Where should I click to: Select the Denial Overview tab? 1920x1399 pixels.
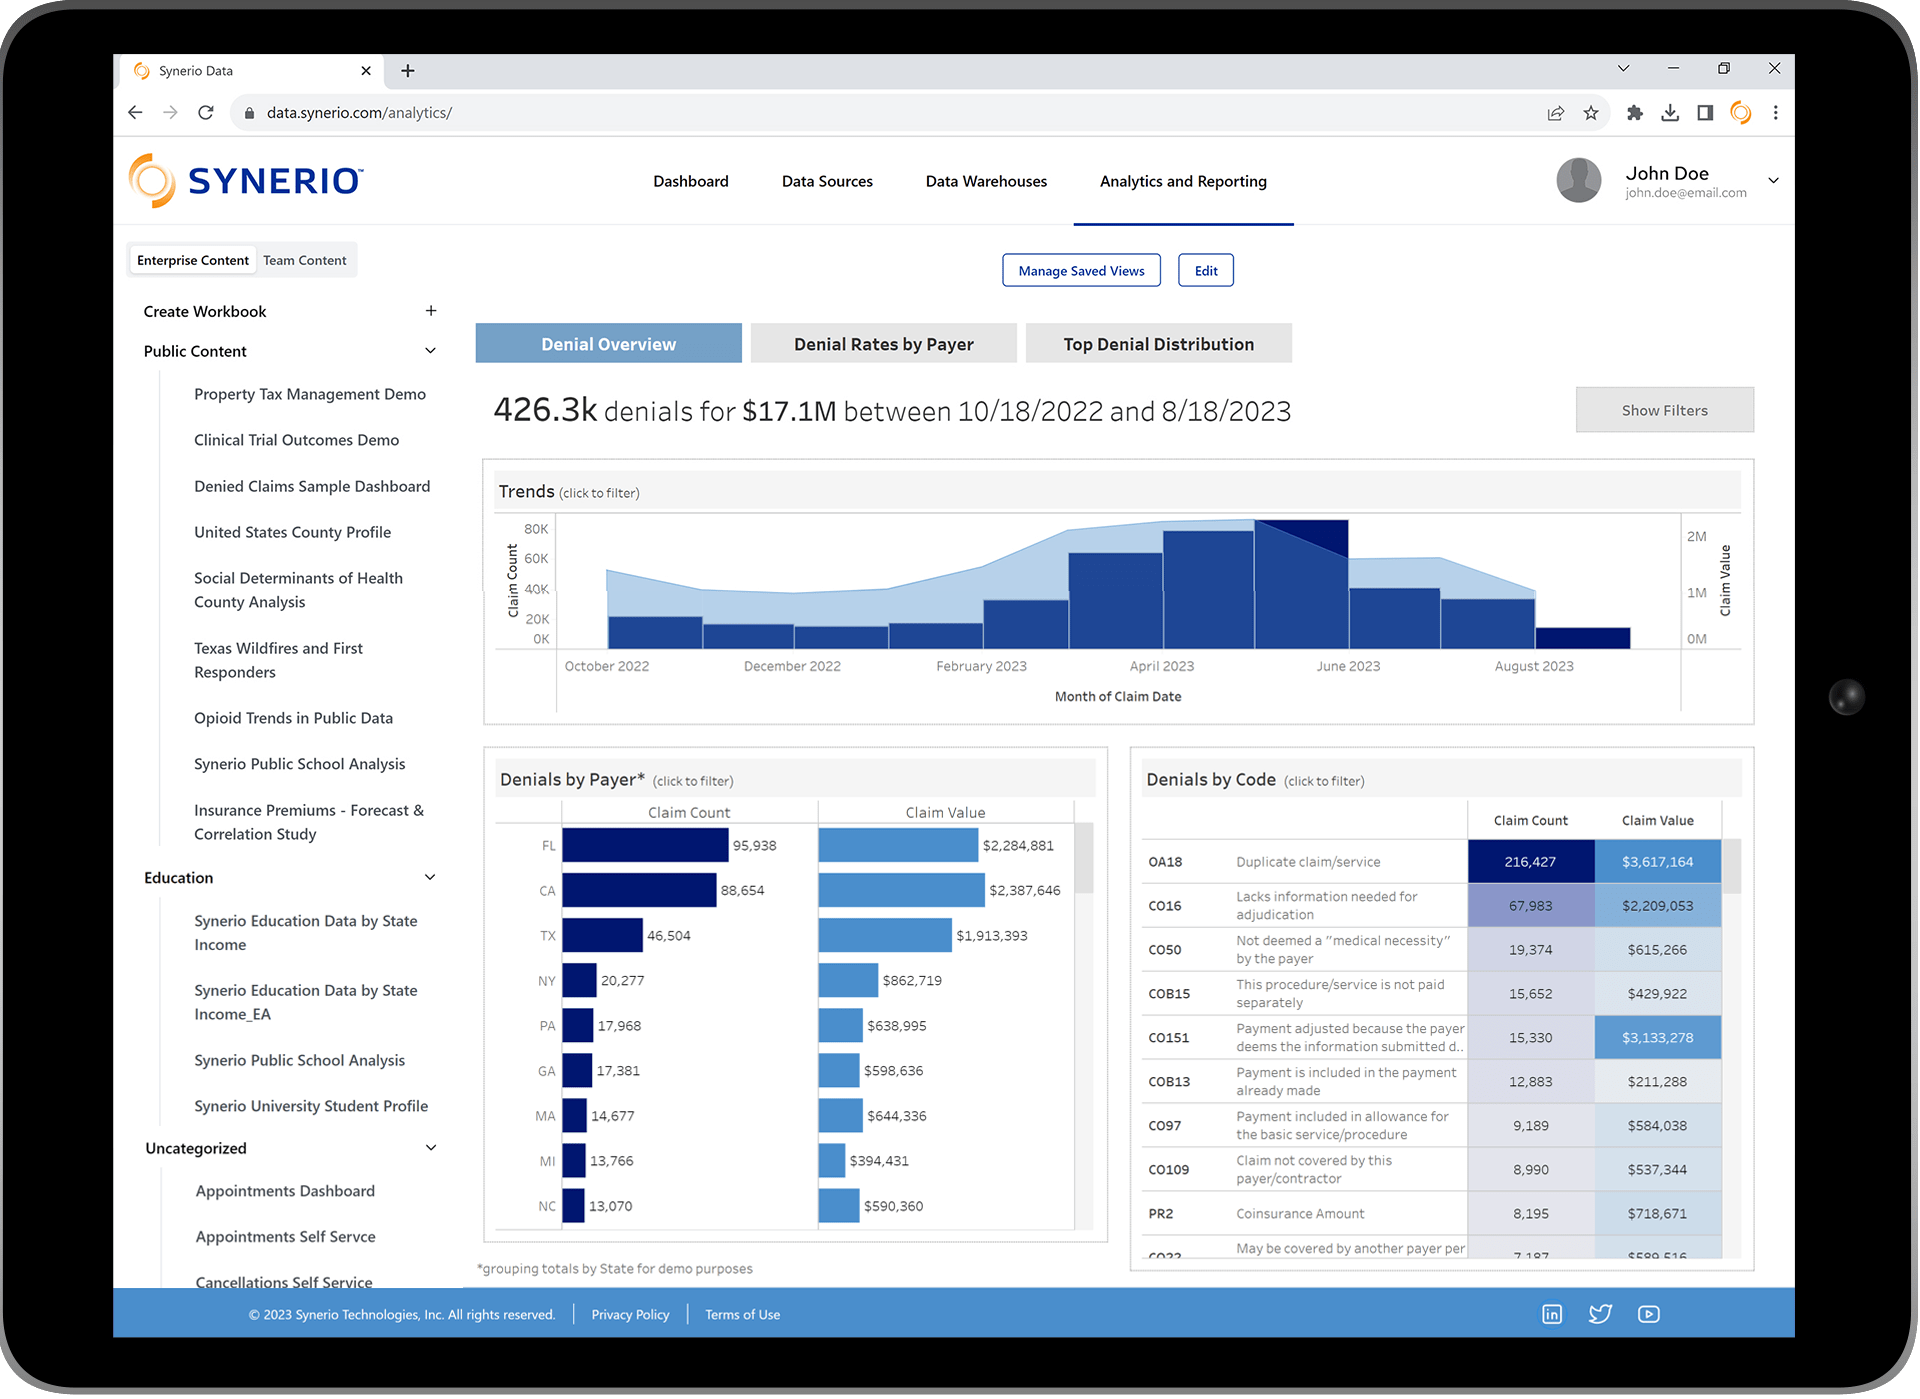tap(608, 344)
